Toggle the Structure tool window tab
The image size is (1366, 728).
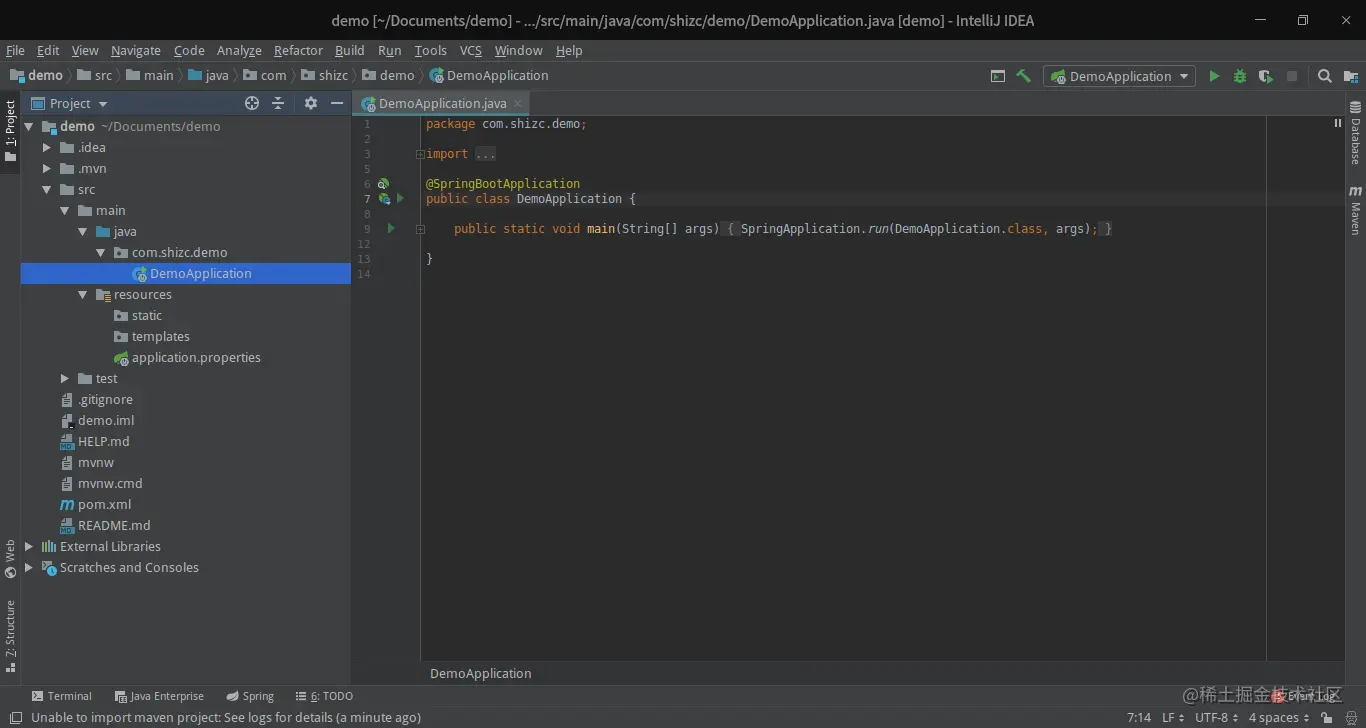click(10, 636)
